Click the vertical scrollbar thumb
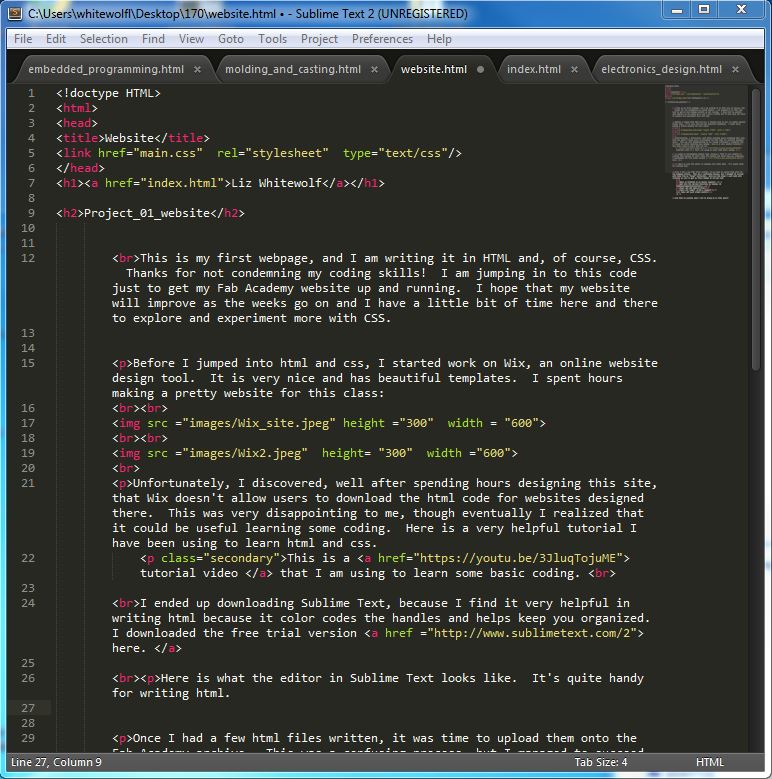The image size is (772, 779). (x=755, y=229)
